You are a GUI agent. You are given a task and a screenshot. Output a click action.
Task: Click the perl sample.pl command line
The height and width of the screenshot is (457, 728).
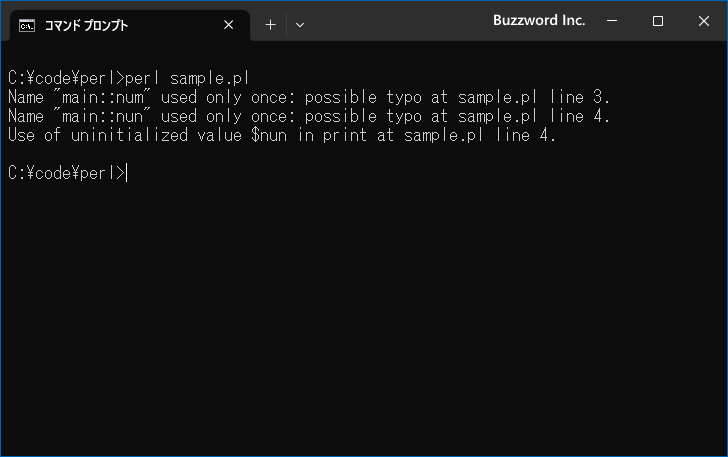129,78
